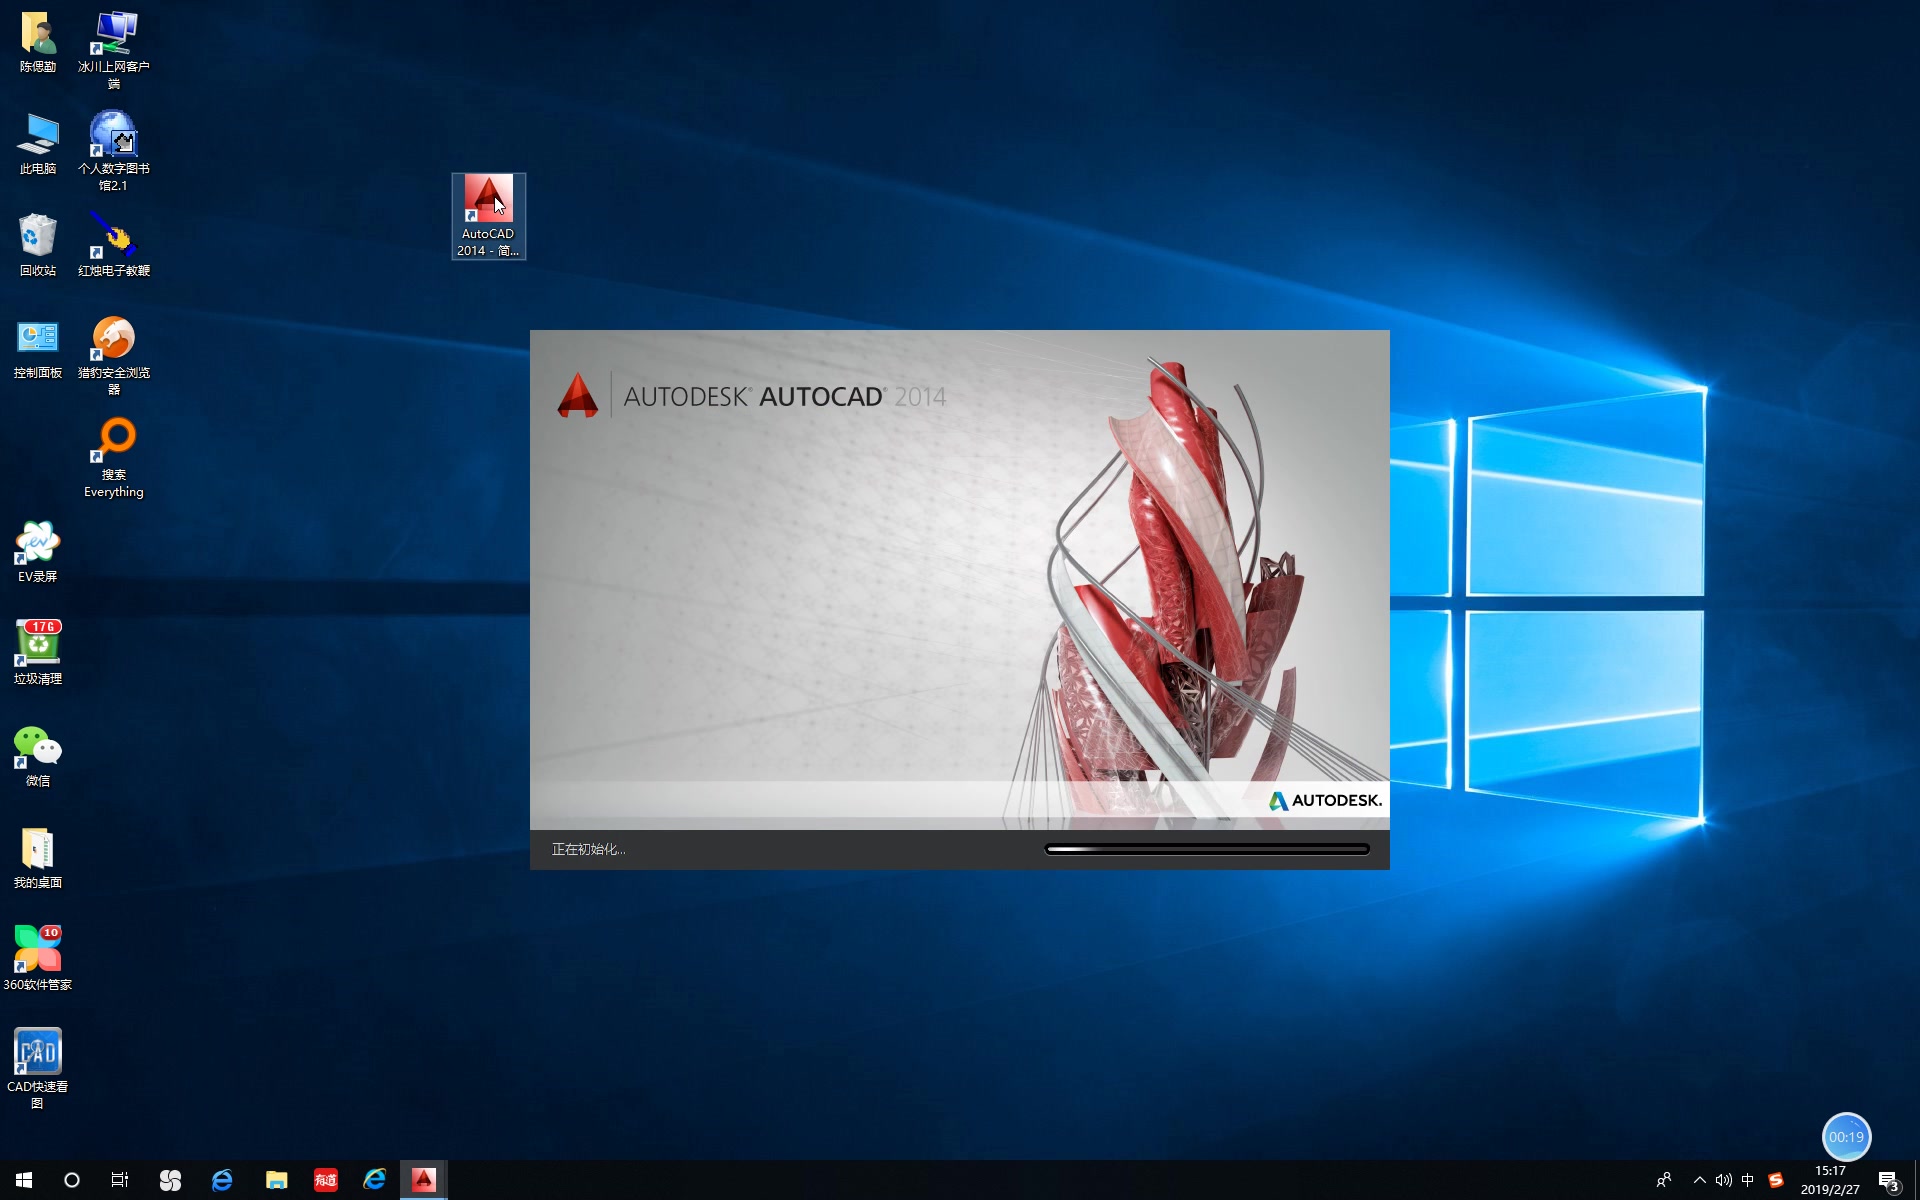Open File Explorer on the taskbar

276,1179
